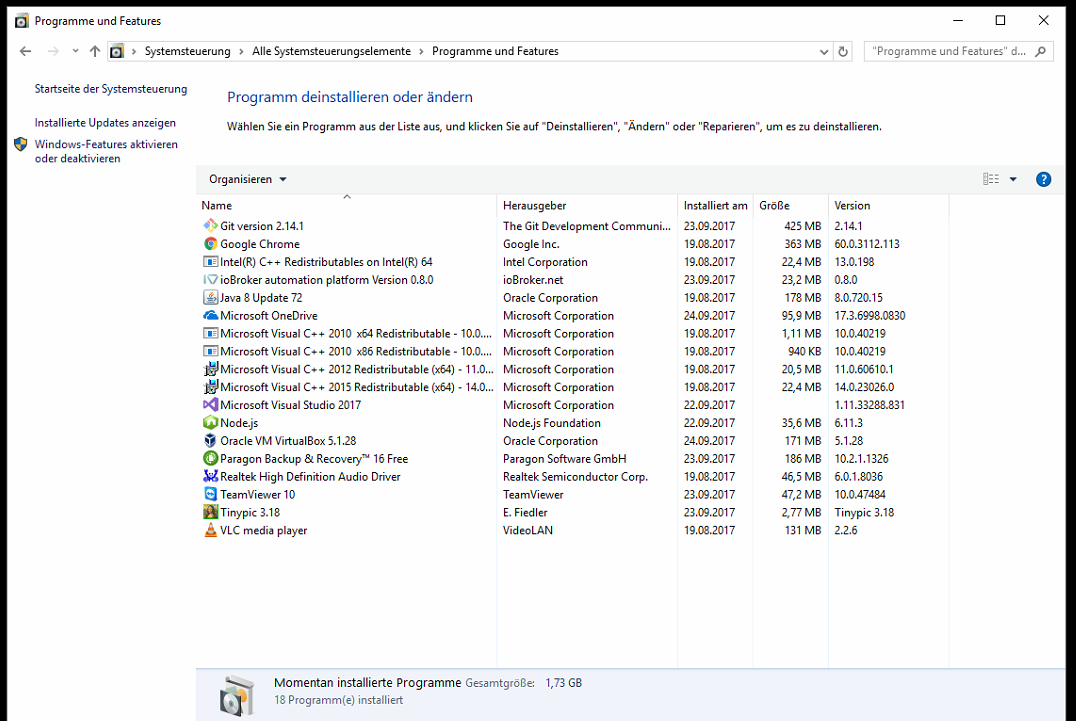1076x721 pixels.
Task: Select the VLC media player program name
Action: point(264,530)
